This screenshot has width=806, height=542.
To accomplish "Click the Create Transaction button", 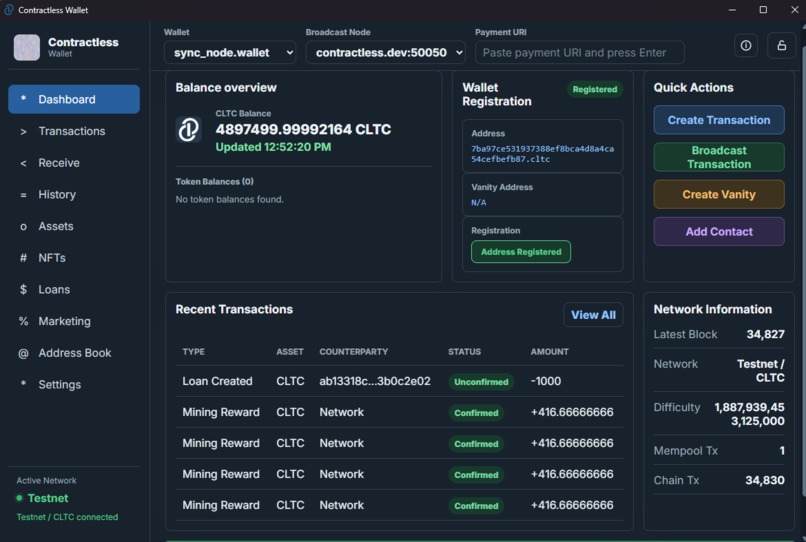I will pyautogui.click(x=719, y=120).
